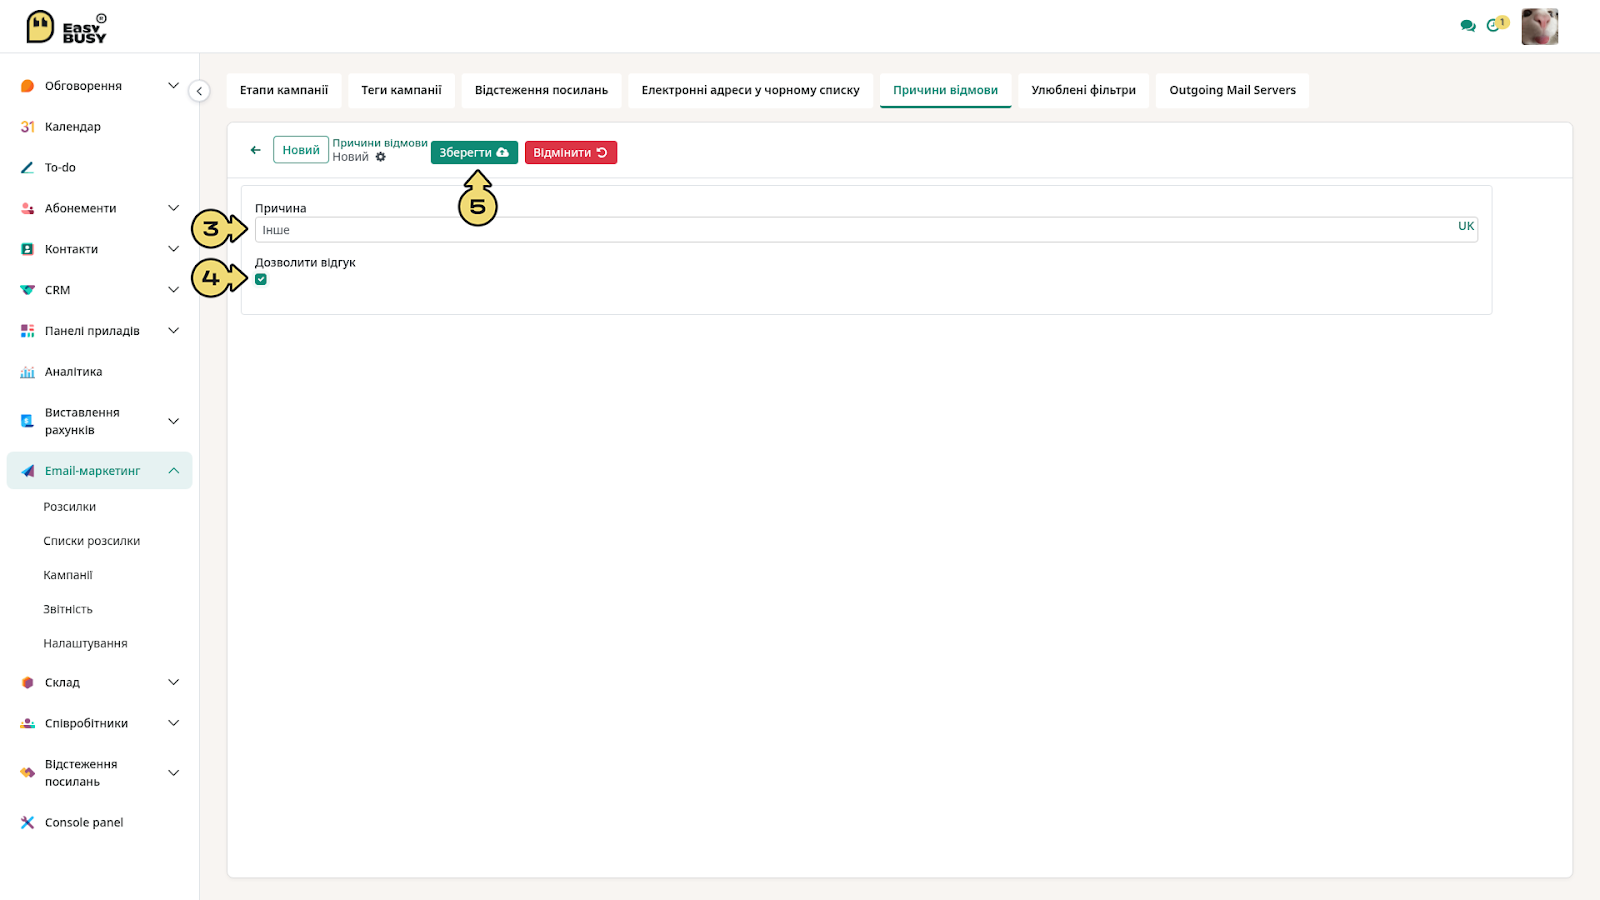
Task: Expand the Співробітники menu chevron
Action: click(x=173, y=723)
